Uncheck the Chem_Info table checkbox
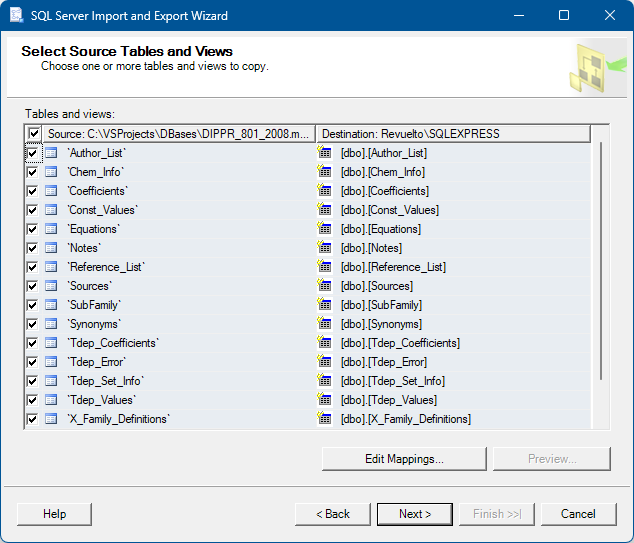Viewport: 634px width, 543px height. click(x=32, y=172)
